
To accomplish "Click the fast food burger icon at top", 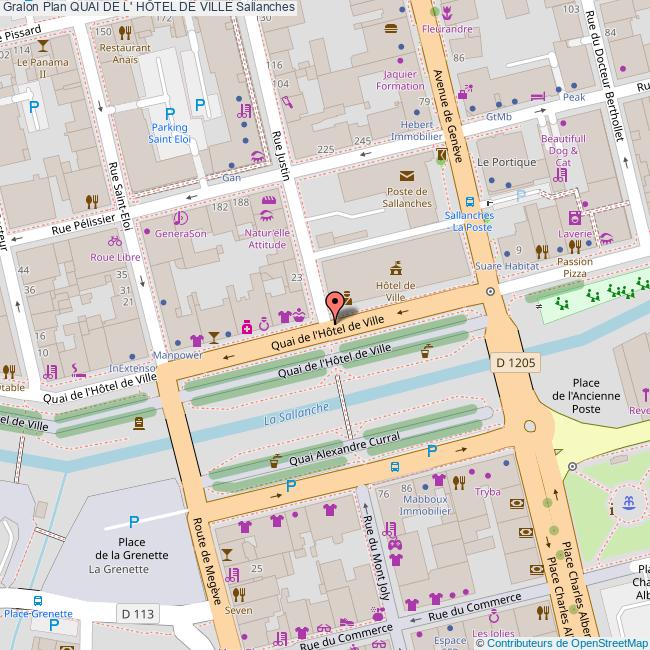I will coord(389,27).
